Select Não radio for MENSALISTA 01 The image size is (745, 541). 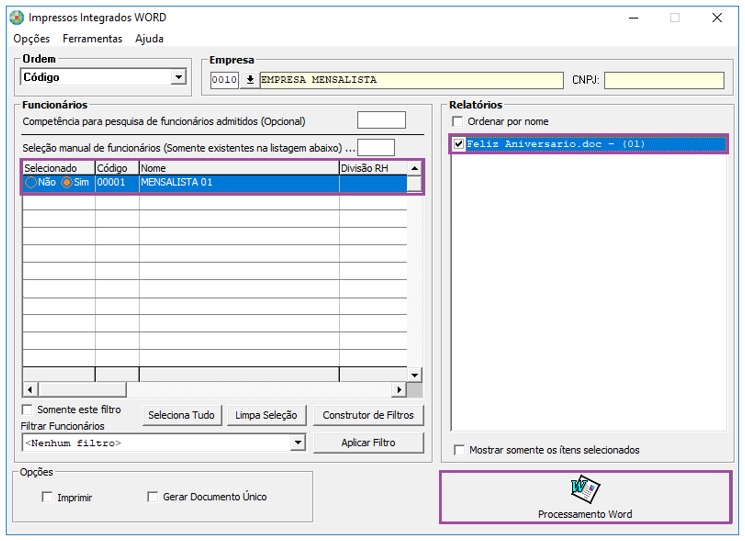point(31,182)
